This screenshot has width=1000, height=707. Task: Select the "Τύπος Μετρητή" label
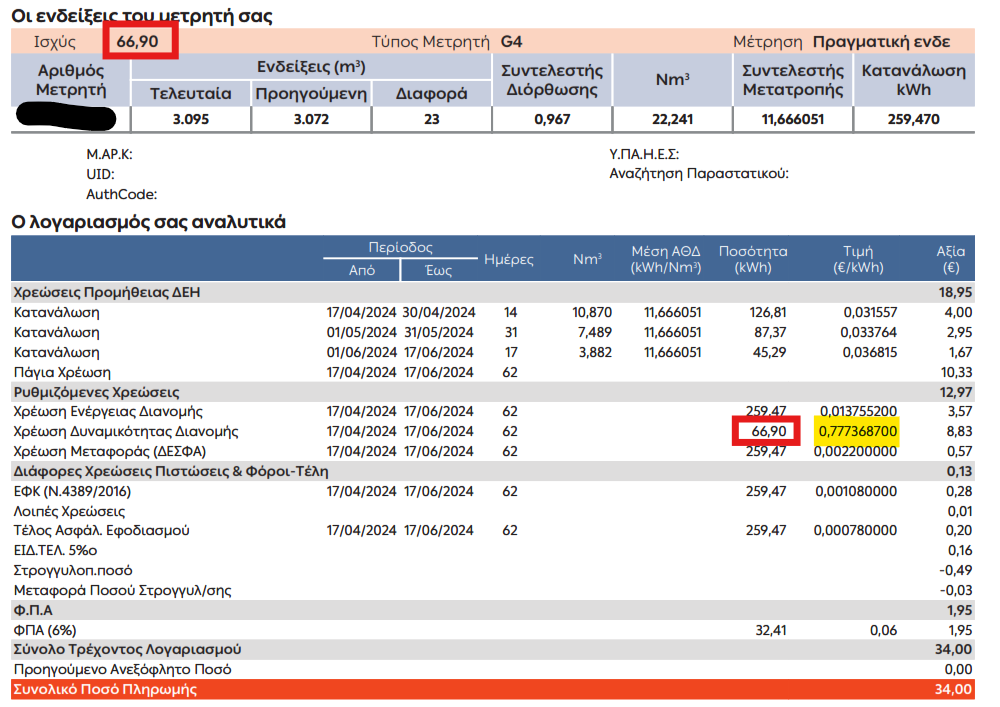tap(430, 42)
